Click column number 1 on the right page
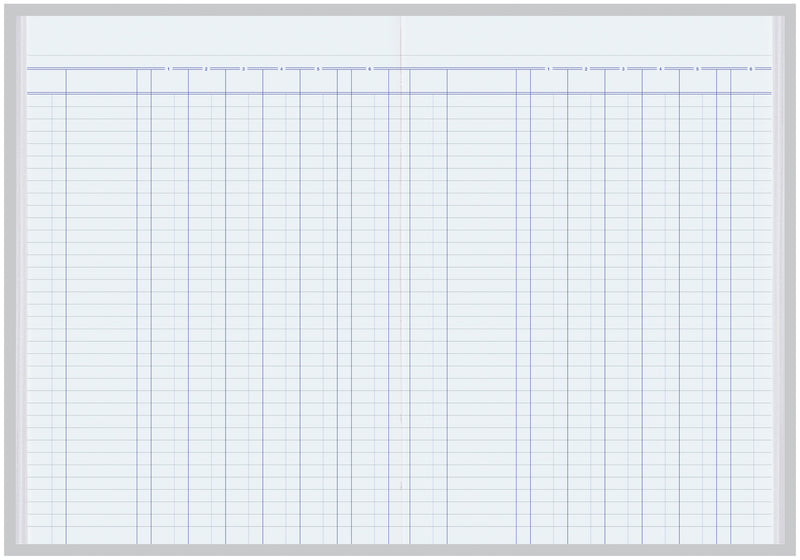The image size is (800, 560). pos(548,69)
